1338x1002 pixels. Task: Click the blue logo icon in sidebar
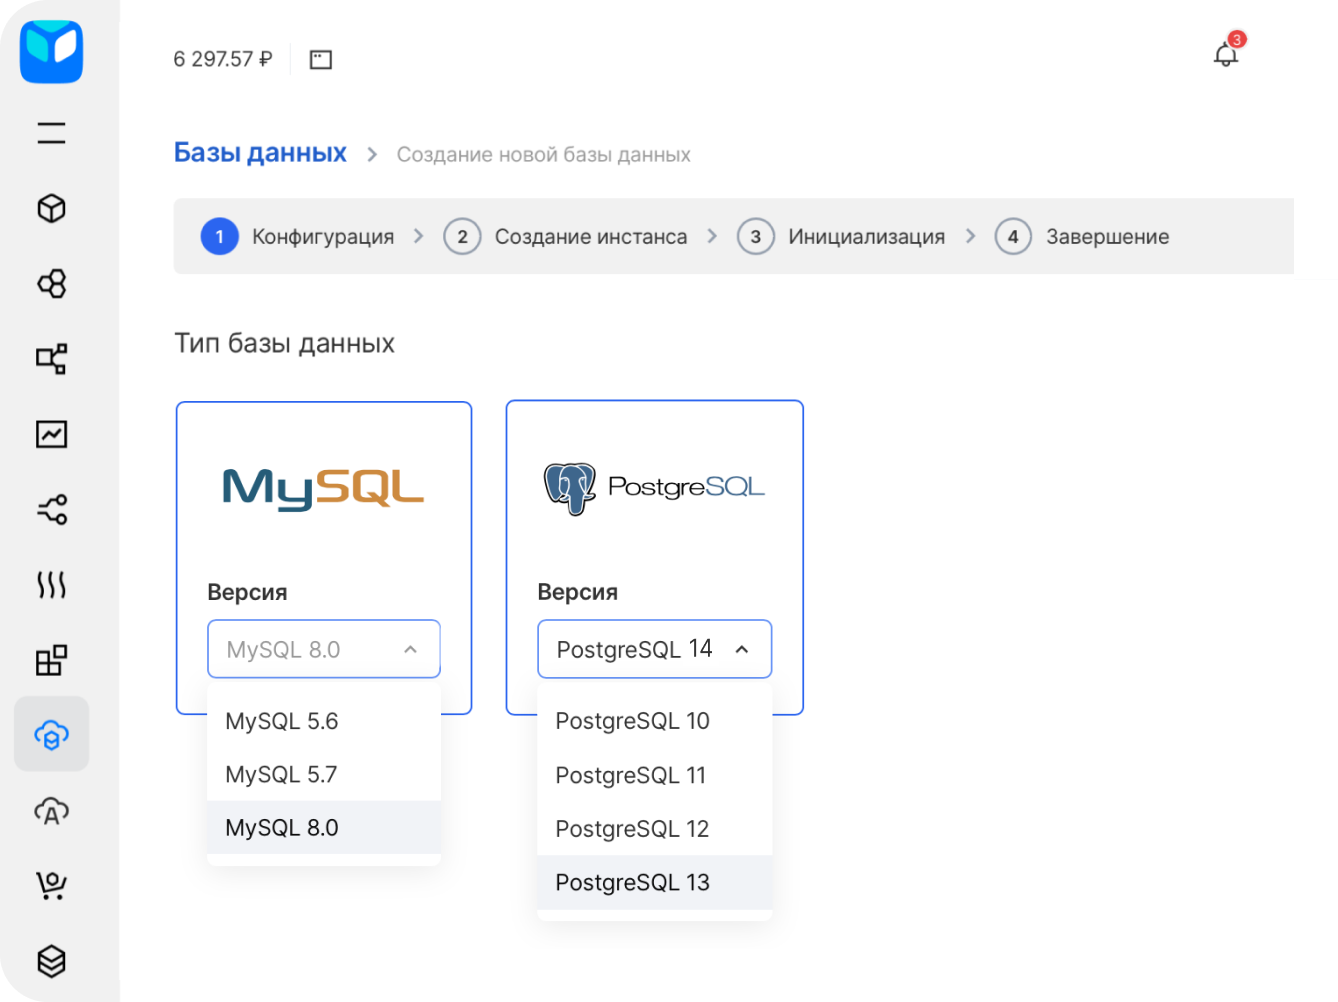(x=51, y=52)
